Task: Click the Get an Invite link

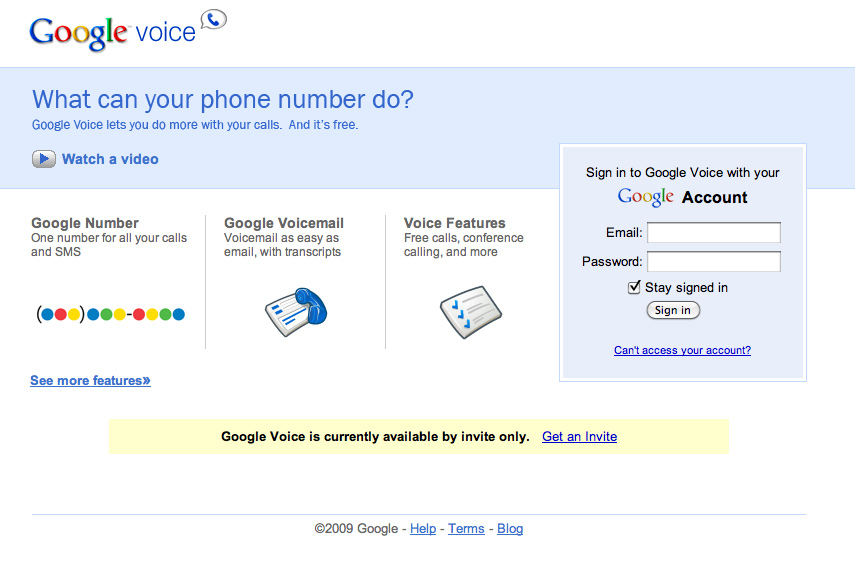Action: (x=579, y=437)
